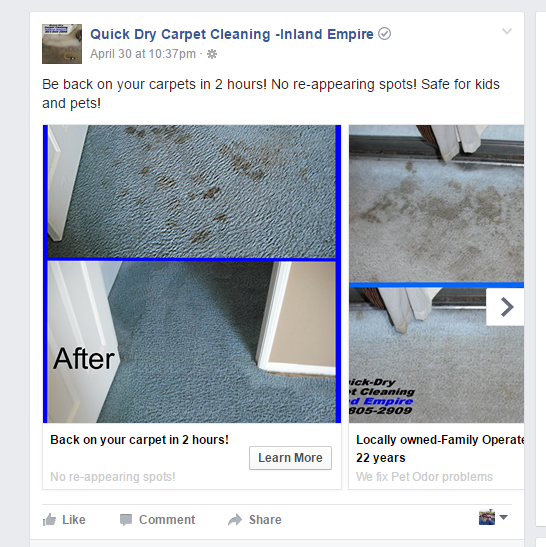This screenshot has height=547, width=546.
Task: Click the 'Locally owned-Family Operated' headline
Action: pyautogui.click(x=440, y=440)
